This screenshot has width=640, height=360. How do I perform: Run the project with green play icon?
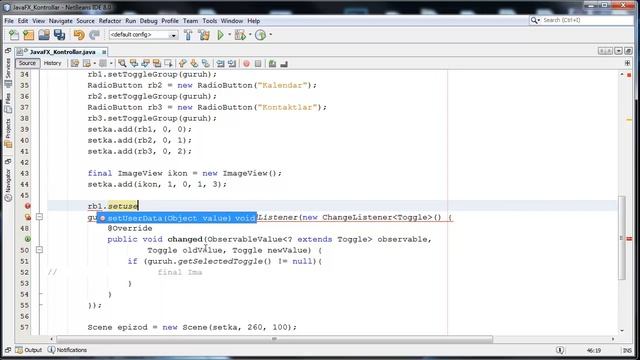[x=220, y=35]
